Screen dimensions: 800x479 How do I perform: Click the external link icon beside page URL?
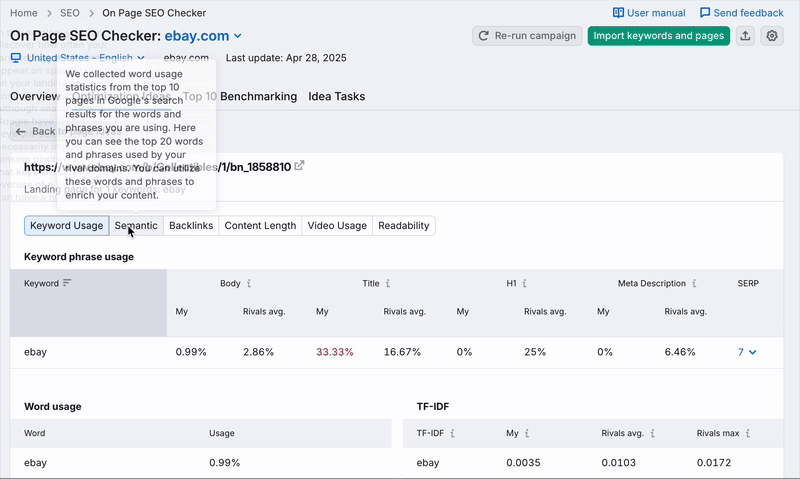[x=299, y=167]
